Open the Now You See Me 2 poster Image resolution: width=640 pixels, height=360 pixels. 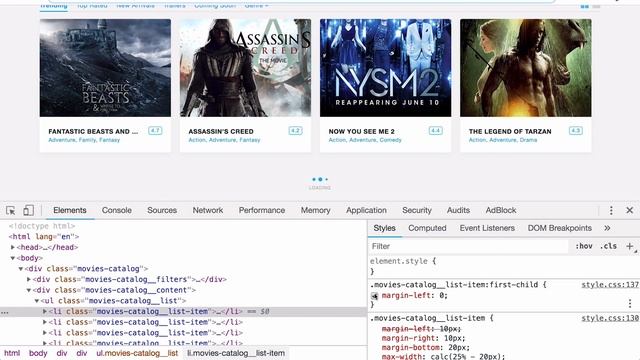(385, 68)
